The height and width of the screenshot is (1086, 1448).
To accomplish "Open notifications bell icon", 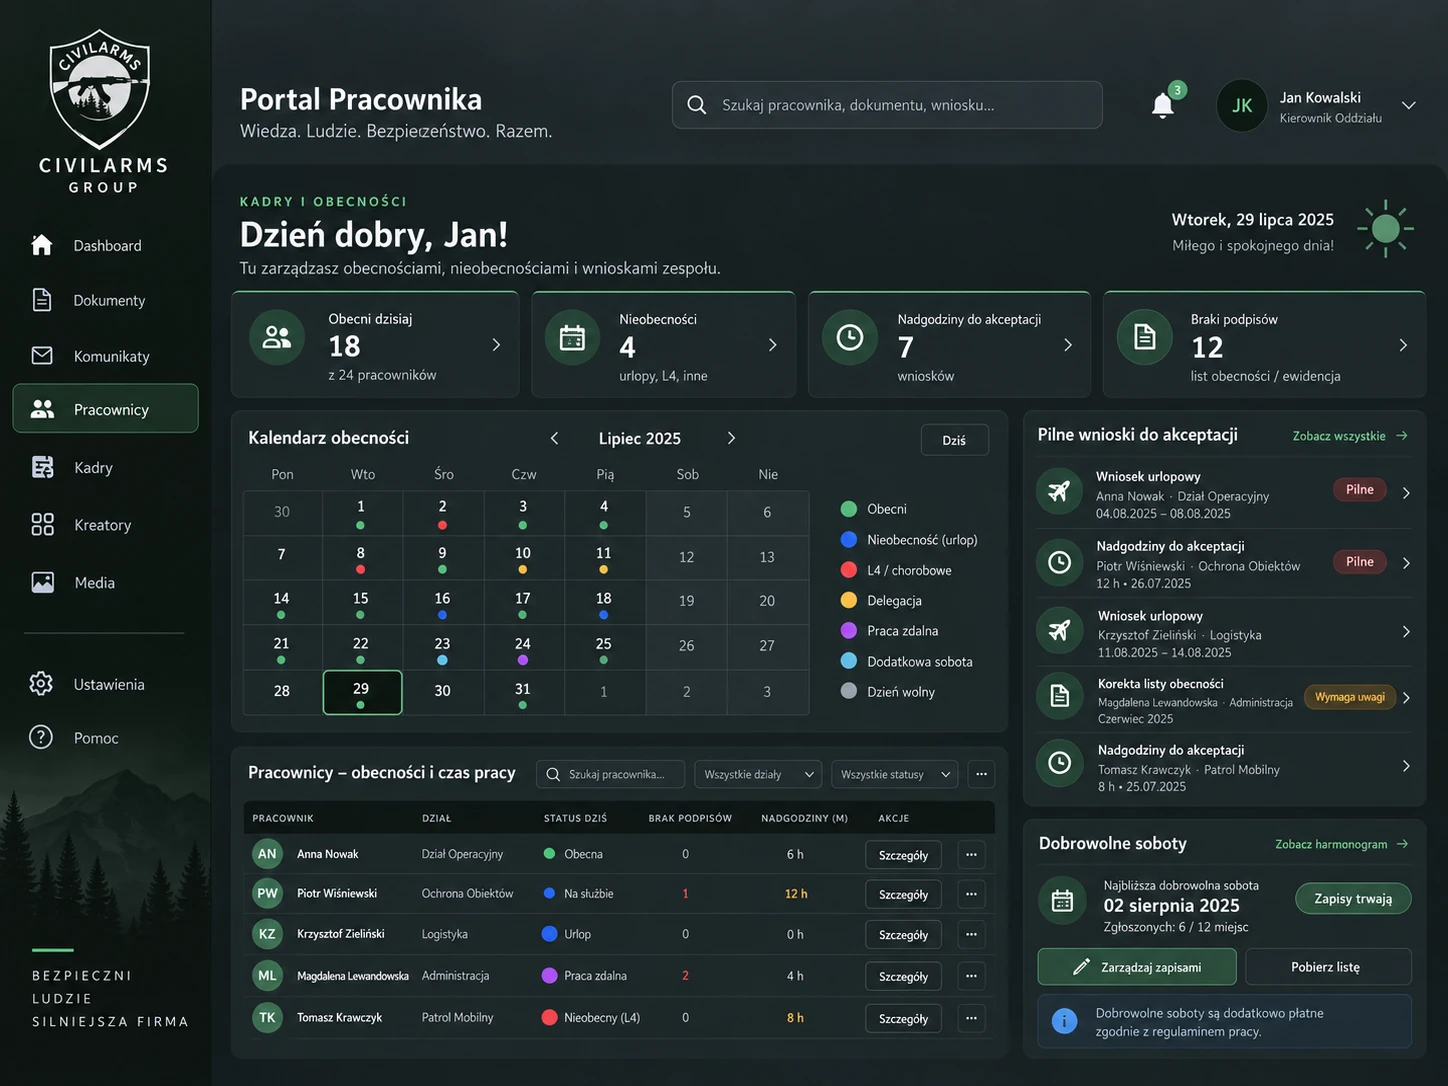I will coord(1162,106).
